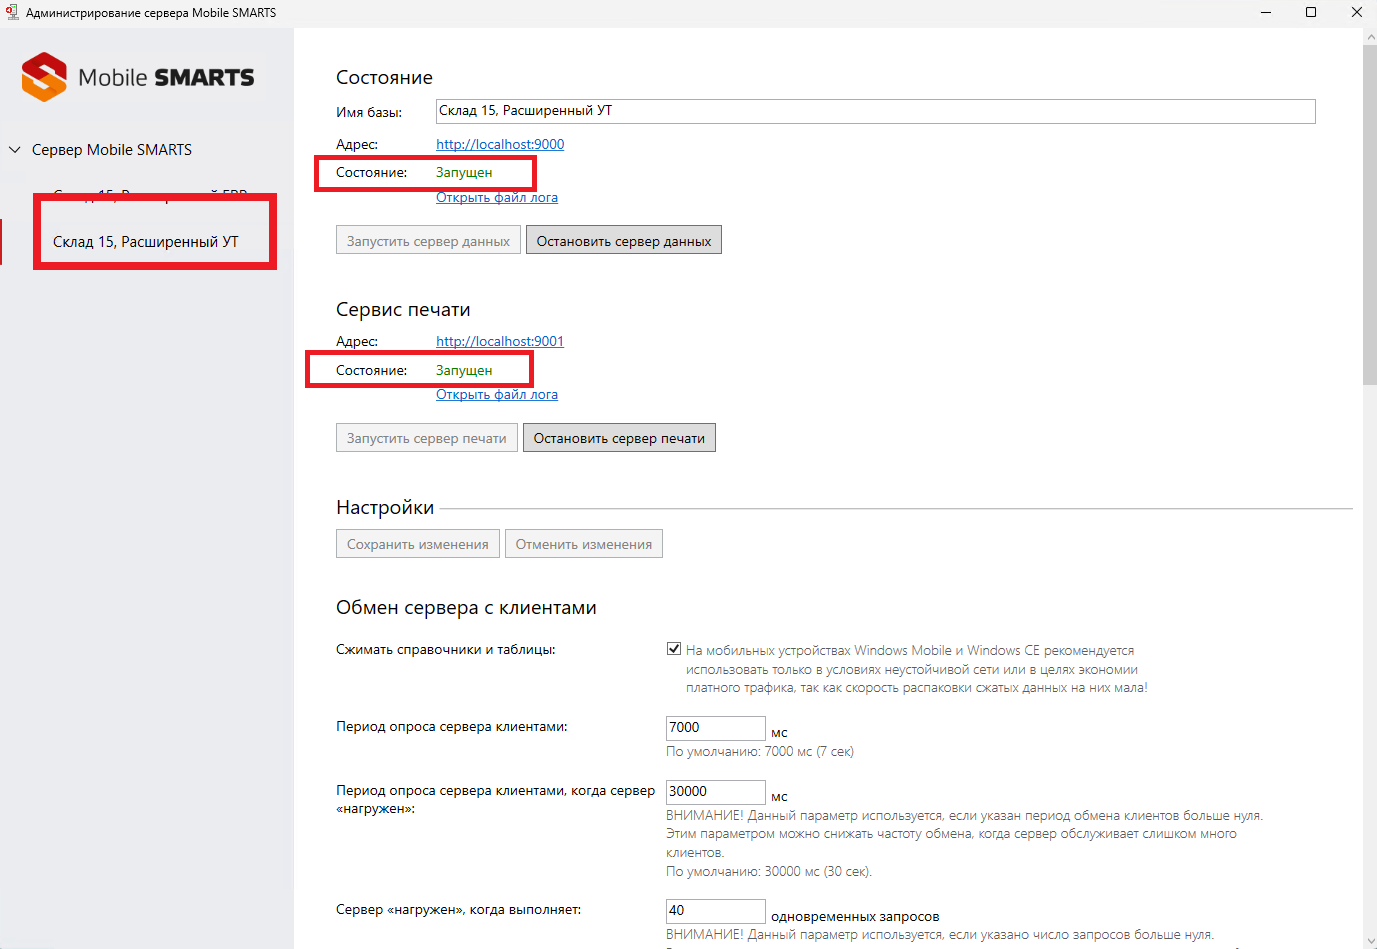1377x949 pixels.
Task: Uncheck the Сжимать справочники и таблицы checkbox
Action: click(x=674, y=649)
